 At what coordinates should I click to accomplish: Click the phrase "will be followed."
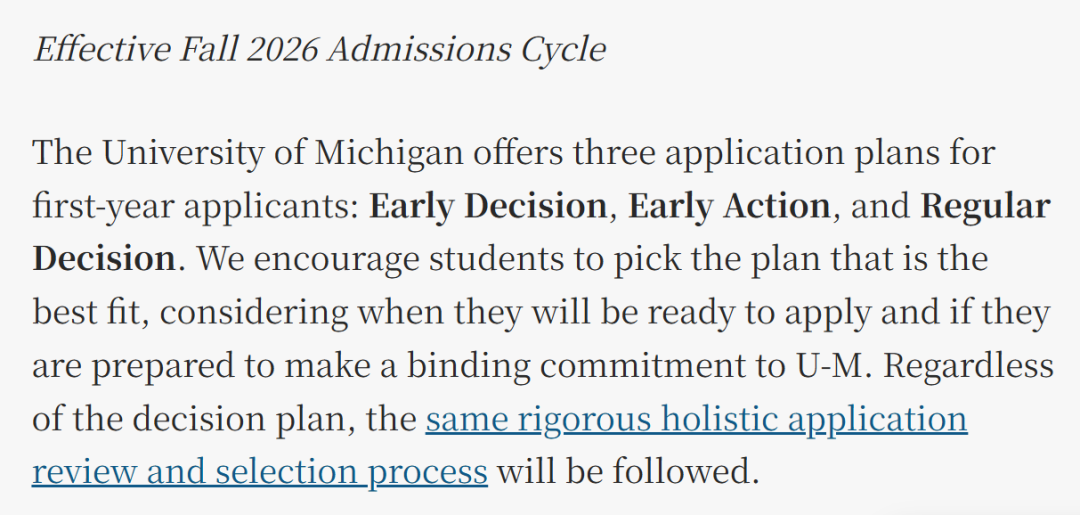click(x=627, y=472)
